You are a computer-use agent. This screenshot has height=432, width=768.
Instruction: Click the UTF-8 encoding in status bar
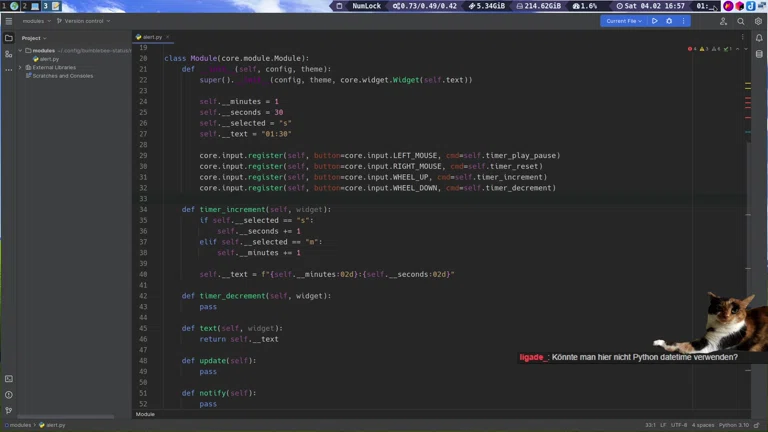(679, 425)
